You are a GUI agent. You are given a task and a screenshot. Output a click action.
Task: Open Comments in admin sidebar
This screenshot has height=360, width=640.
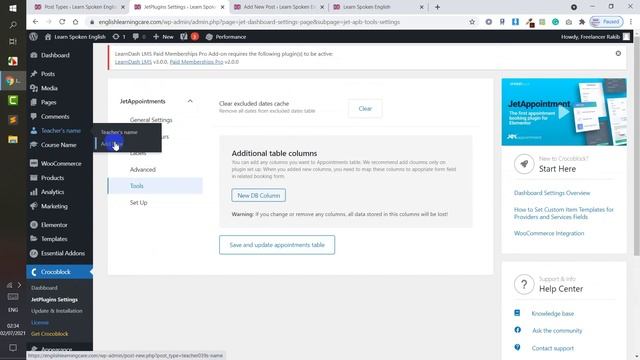click(x=55, y=117)
